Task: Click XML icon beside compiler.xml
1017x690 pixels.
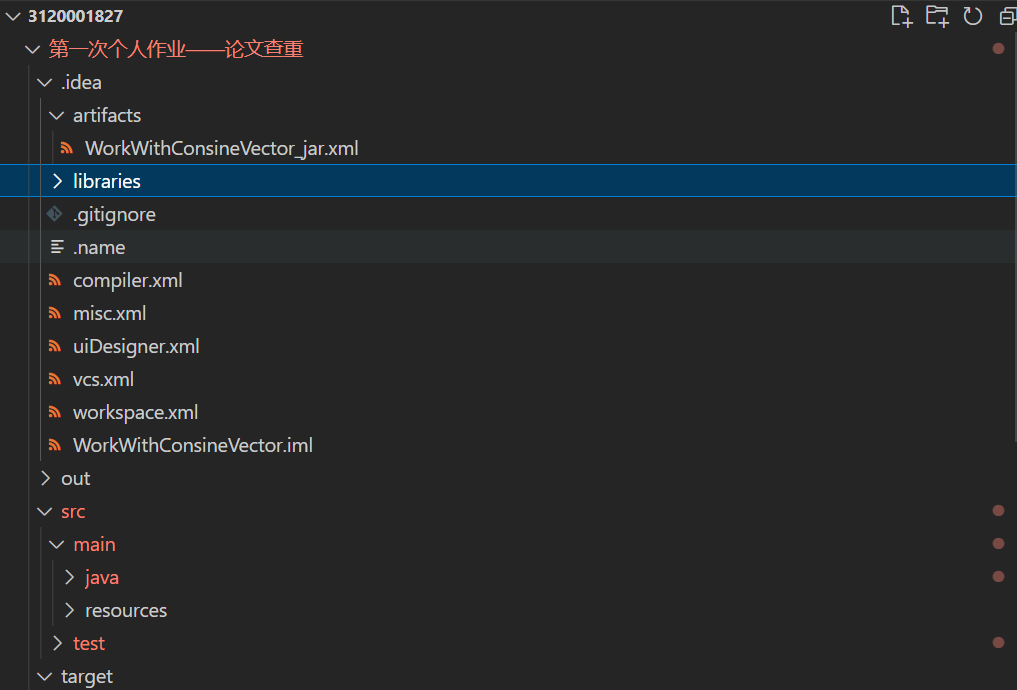Action: (55, 281)
